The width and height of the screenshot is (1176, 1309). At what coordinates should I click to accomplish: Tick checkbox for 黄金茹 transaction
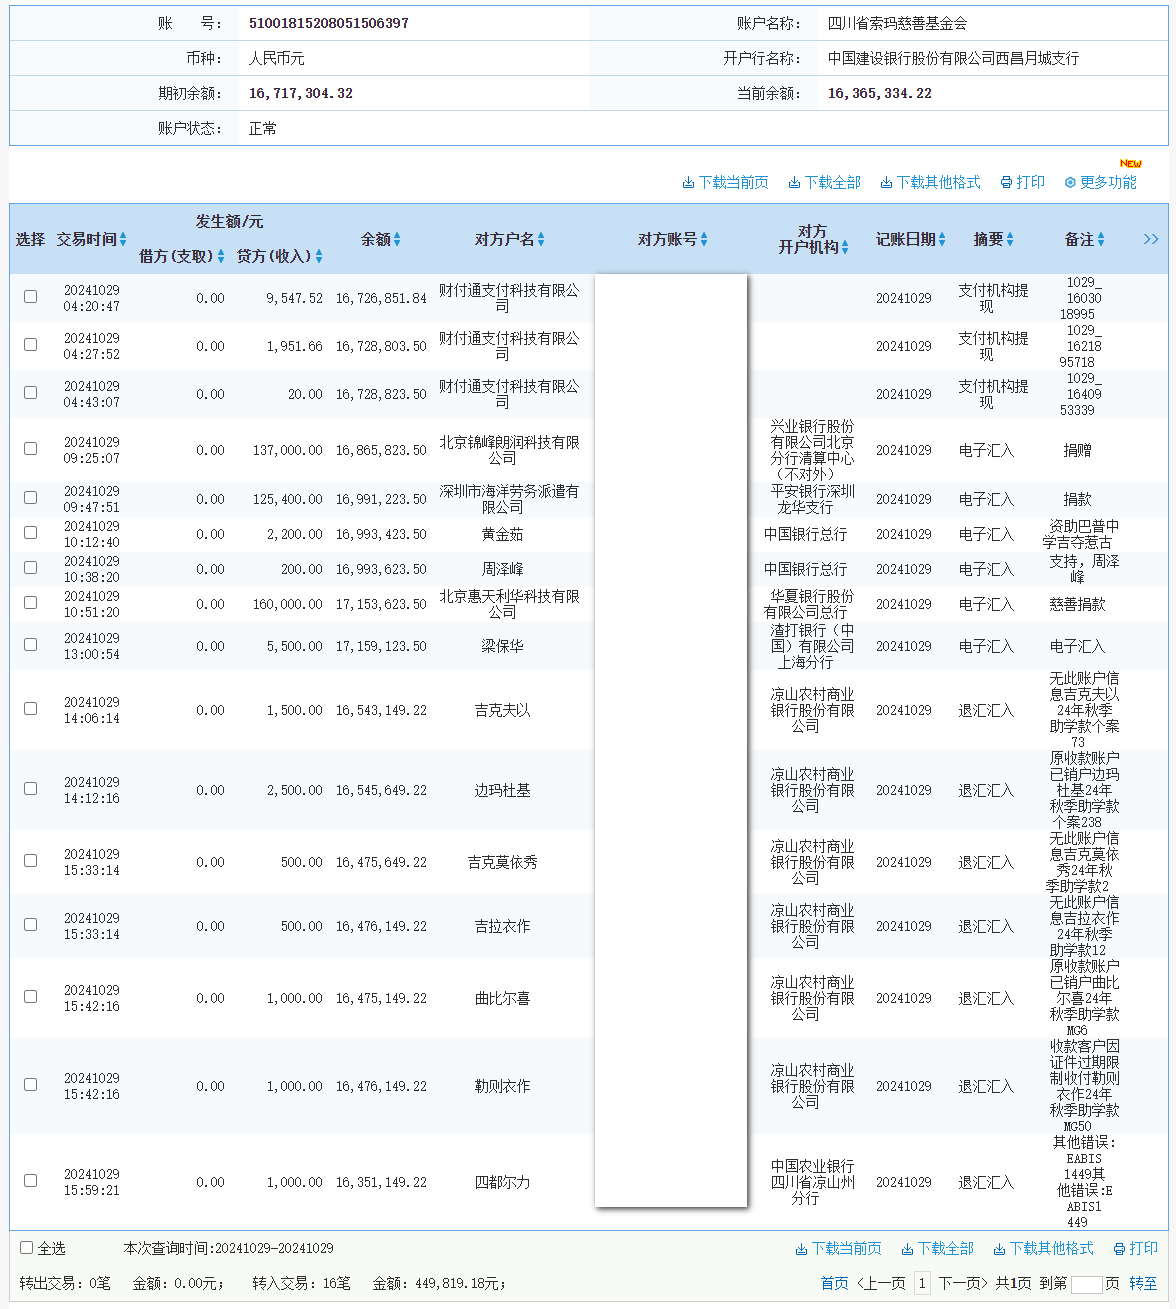click(30, 533)
